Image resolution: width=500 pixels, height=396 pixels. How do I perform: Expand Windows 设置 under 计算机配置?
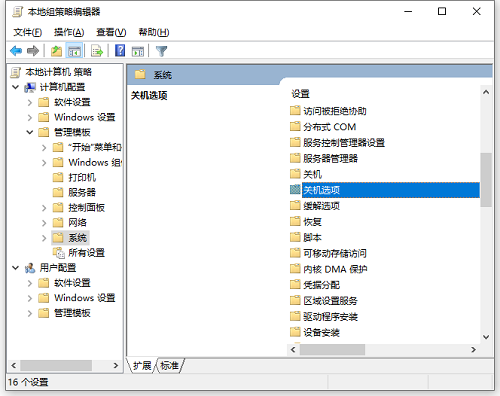coord(30,117)
